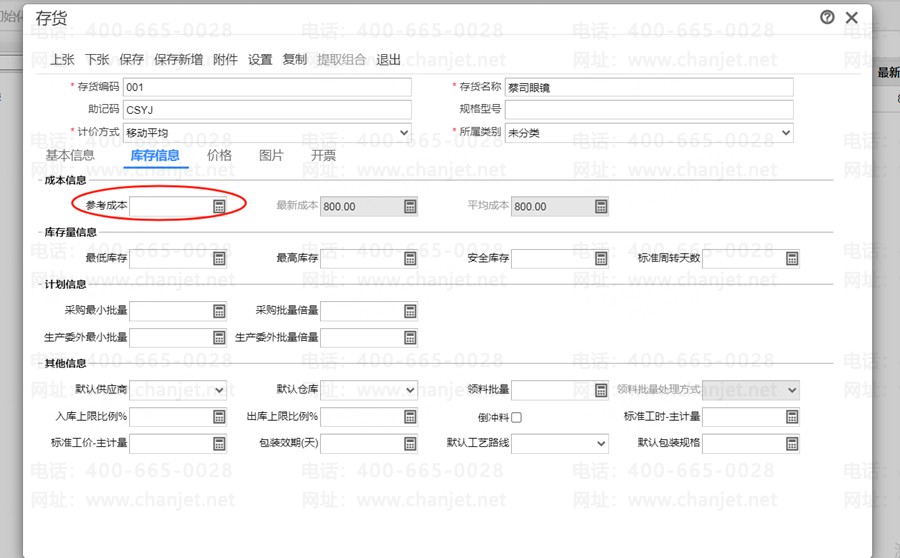
Task: Open calculator for 最高库存 field
Action: click(x=410, y=259)
